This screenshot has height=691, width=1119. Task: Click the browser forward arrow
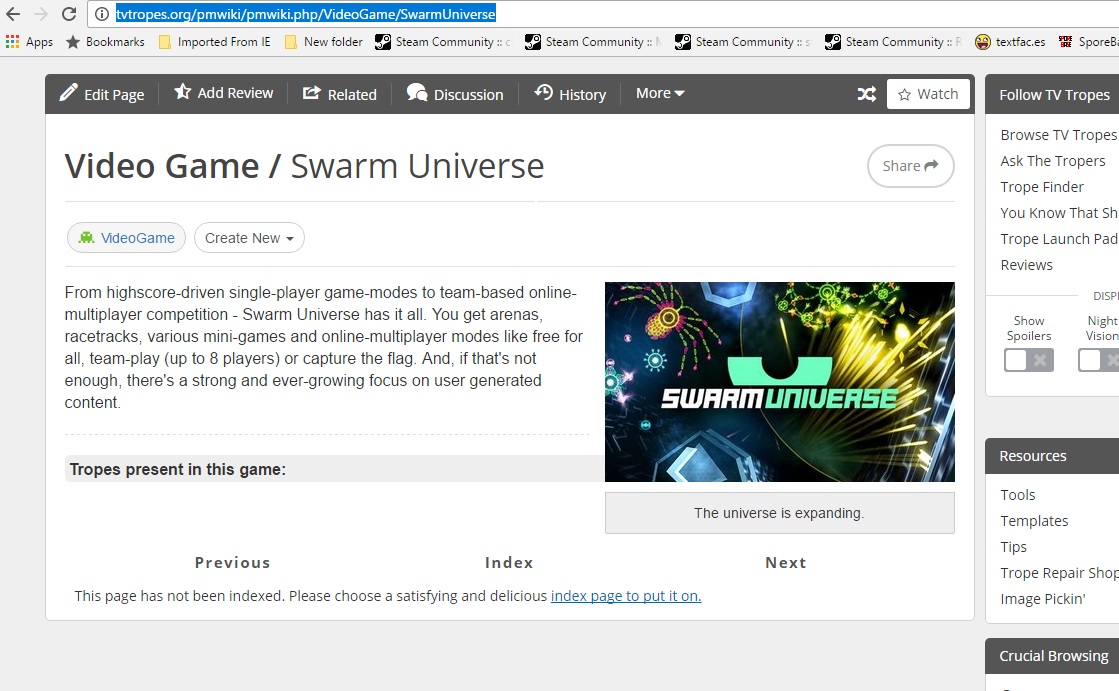[x=41, y=14]
